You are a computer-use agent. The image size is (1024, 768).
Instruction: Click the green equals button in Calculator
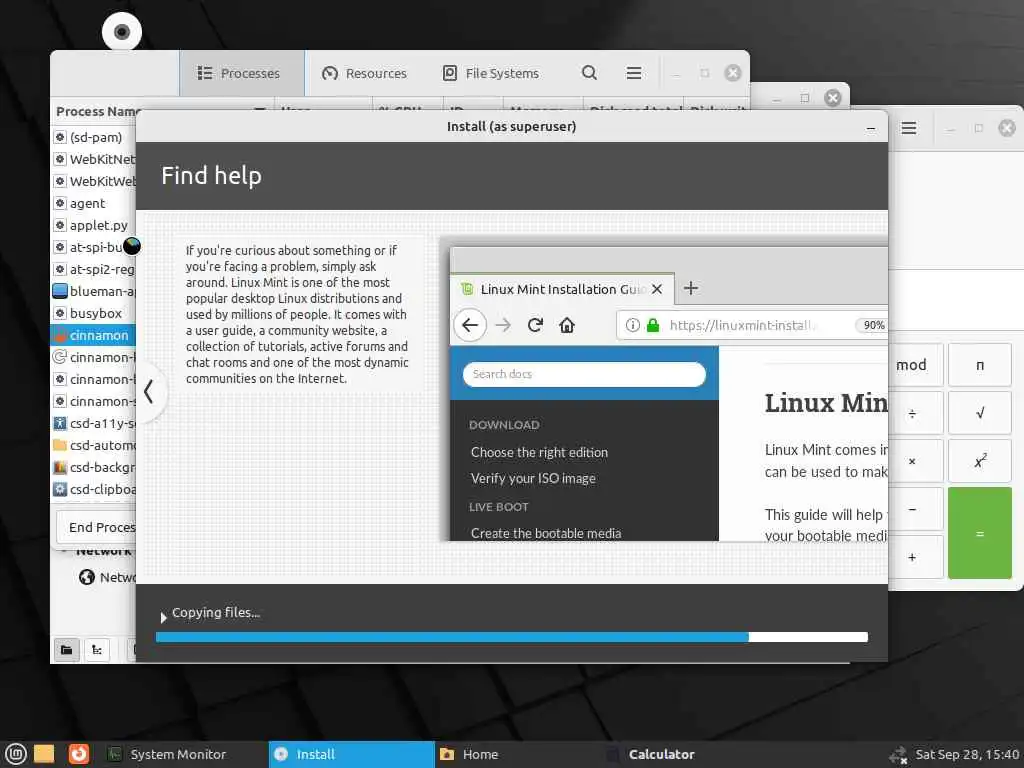pos(980,533)
